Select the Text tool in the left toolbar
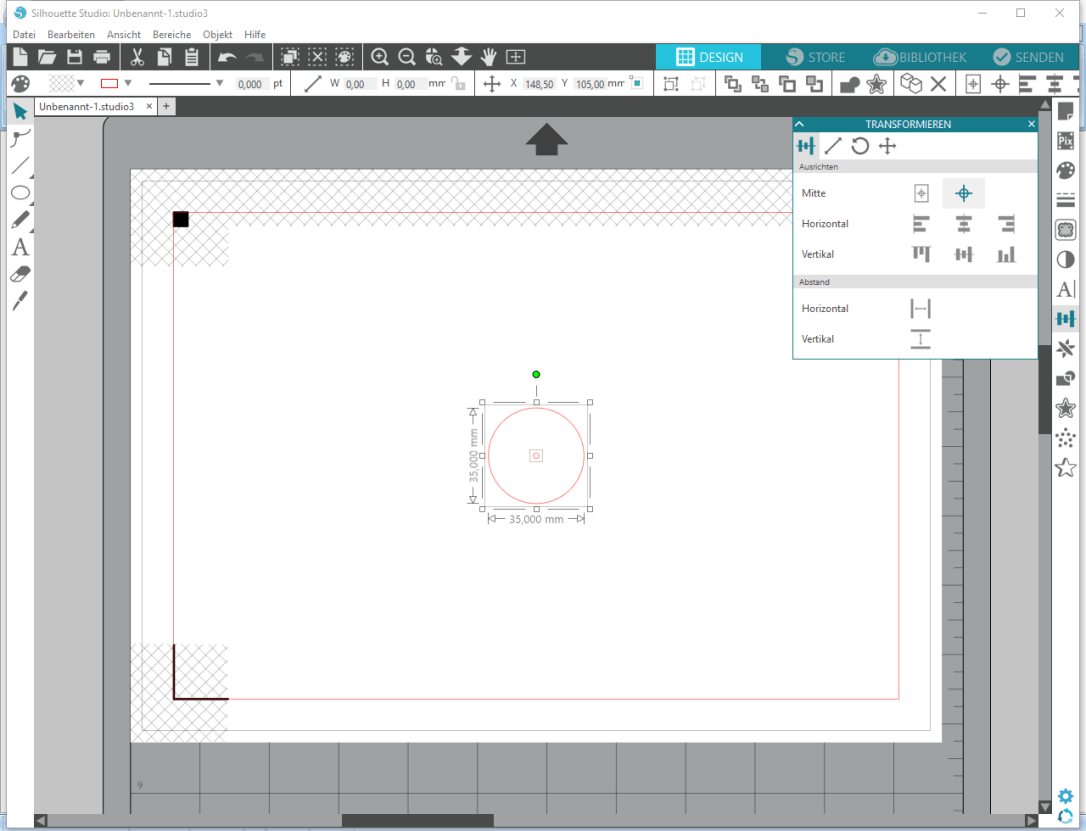This screenshot has height=831, width=1086. pyautogui.click(x=20, y=248)
